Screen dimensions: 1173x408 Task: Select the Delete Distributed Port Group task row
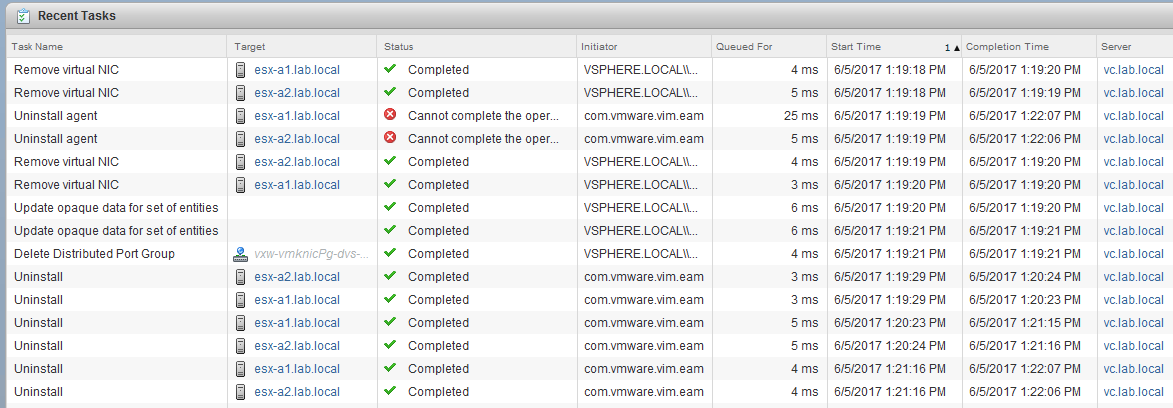pos(95,254)
